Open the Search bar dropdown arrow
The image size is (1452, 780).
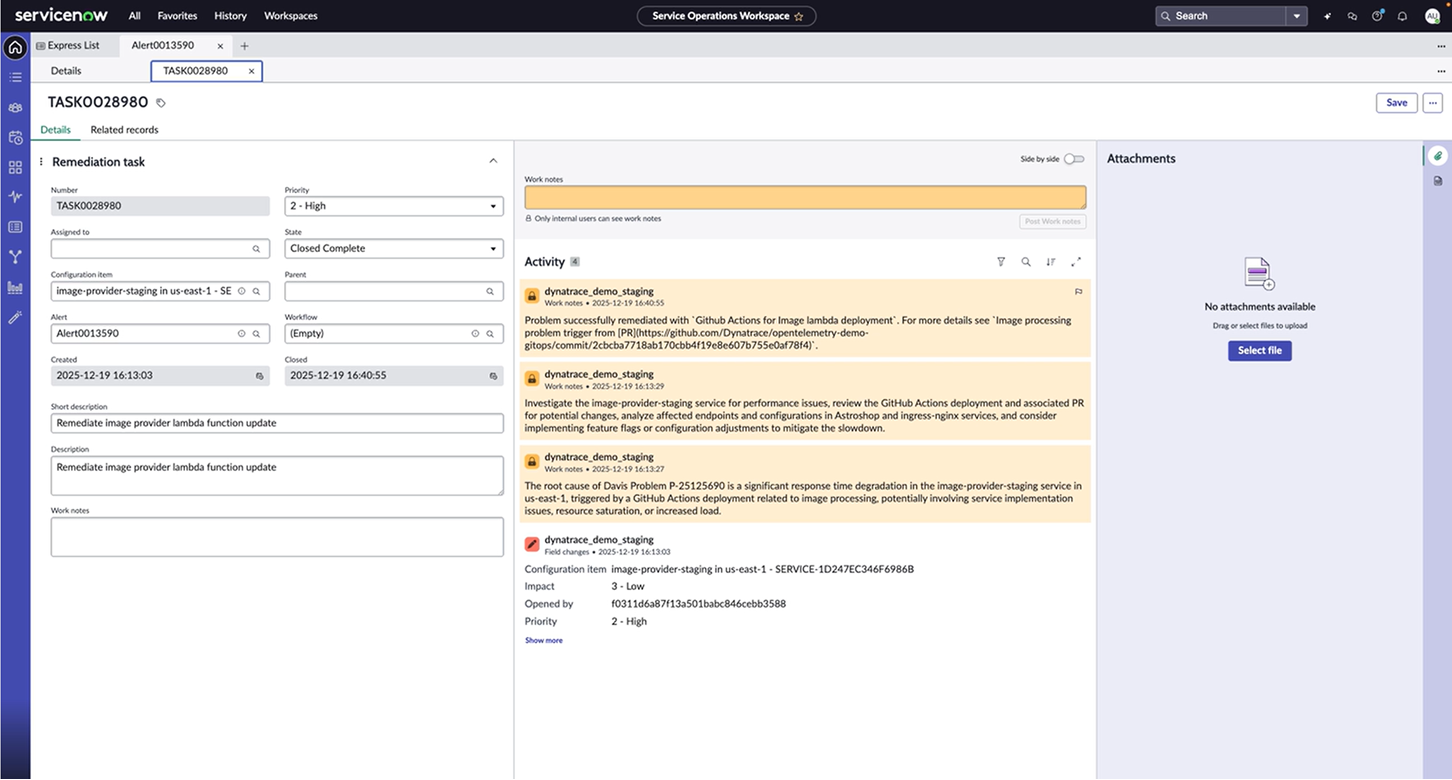tap(1297, 16)
